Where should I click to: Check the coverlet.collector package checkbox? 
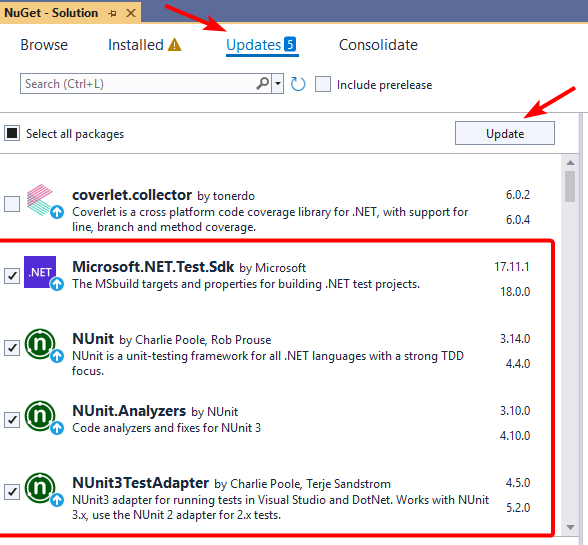(x=12, y=204)
